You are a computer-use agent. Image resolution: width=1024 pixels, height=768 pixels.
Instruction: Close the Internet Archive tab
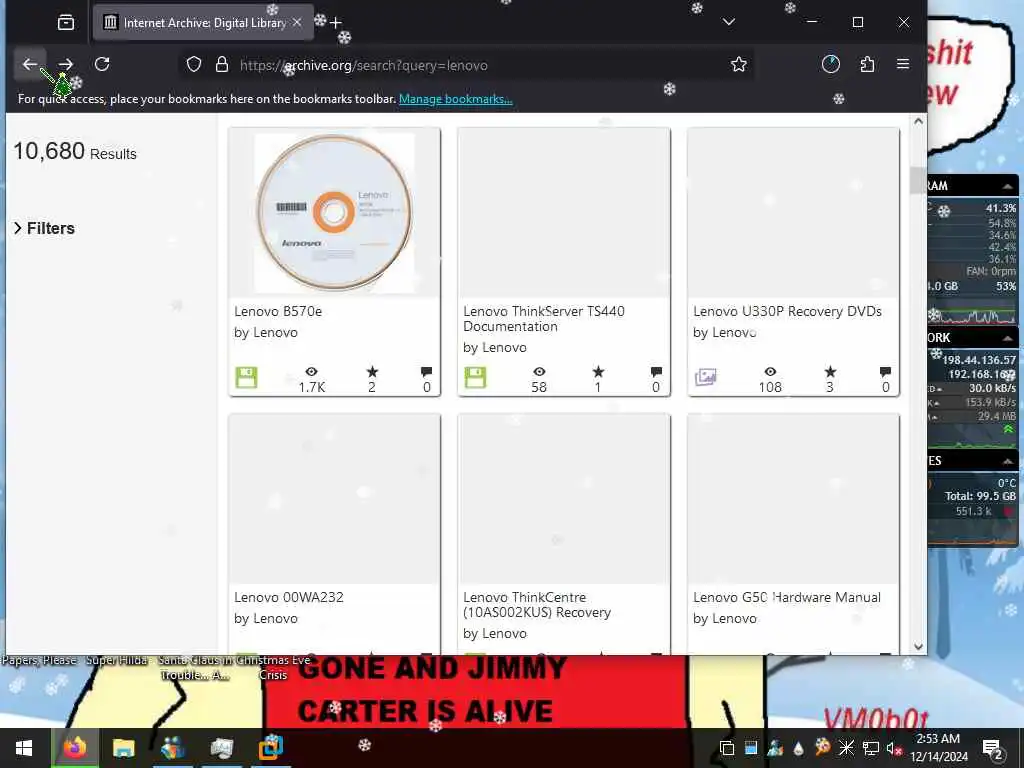(x=297, y=22)
